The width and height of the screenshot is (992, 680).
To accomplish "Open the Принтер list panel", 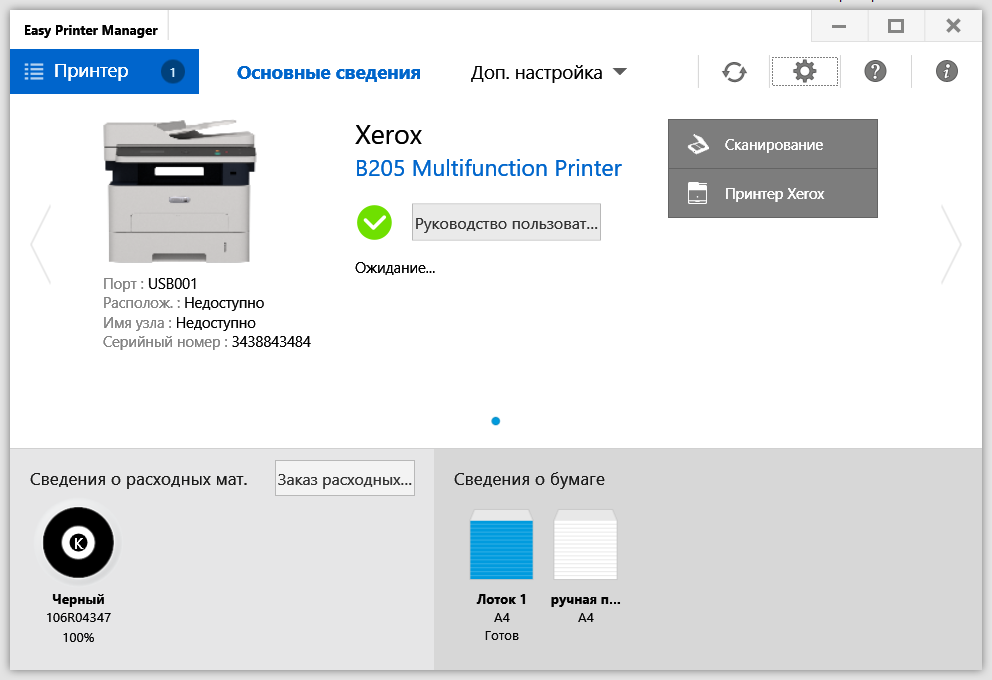I will [x=104, y=71].
